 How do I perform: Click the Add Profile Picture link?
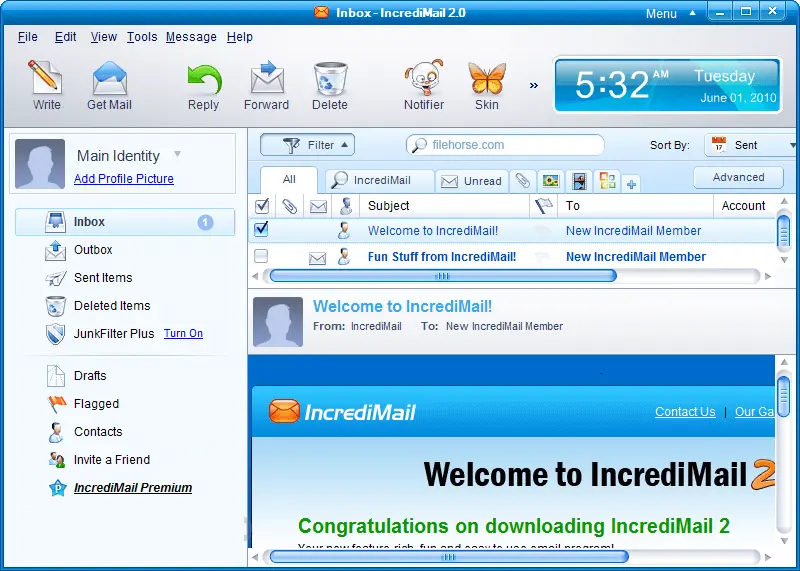124,179
